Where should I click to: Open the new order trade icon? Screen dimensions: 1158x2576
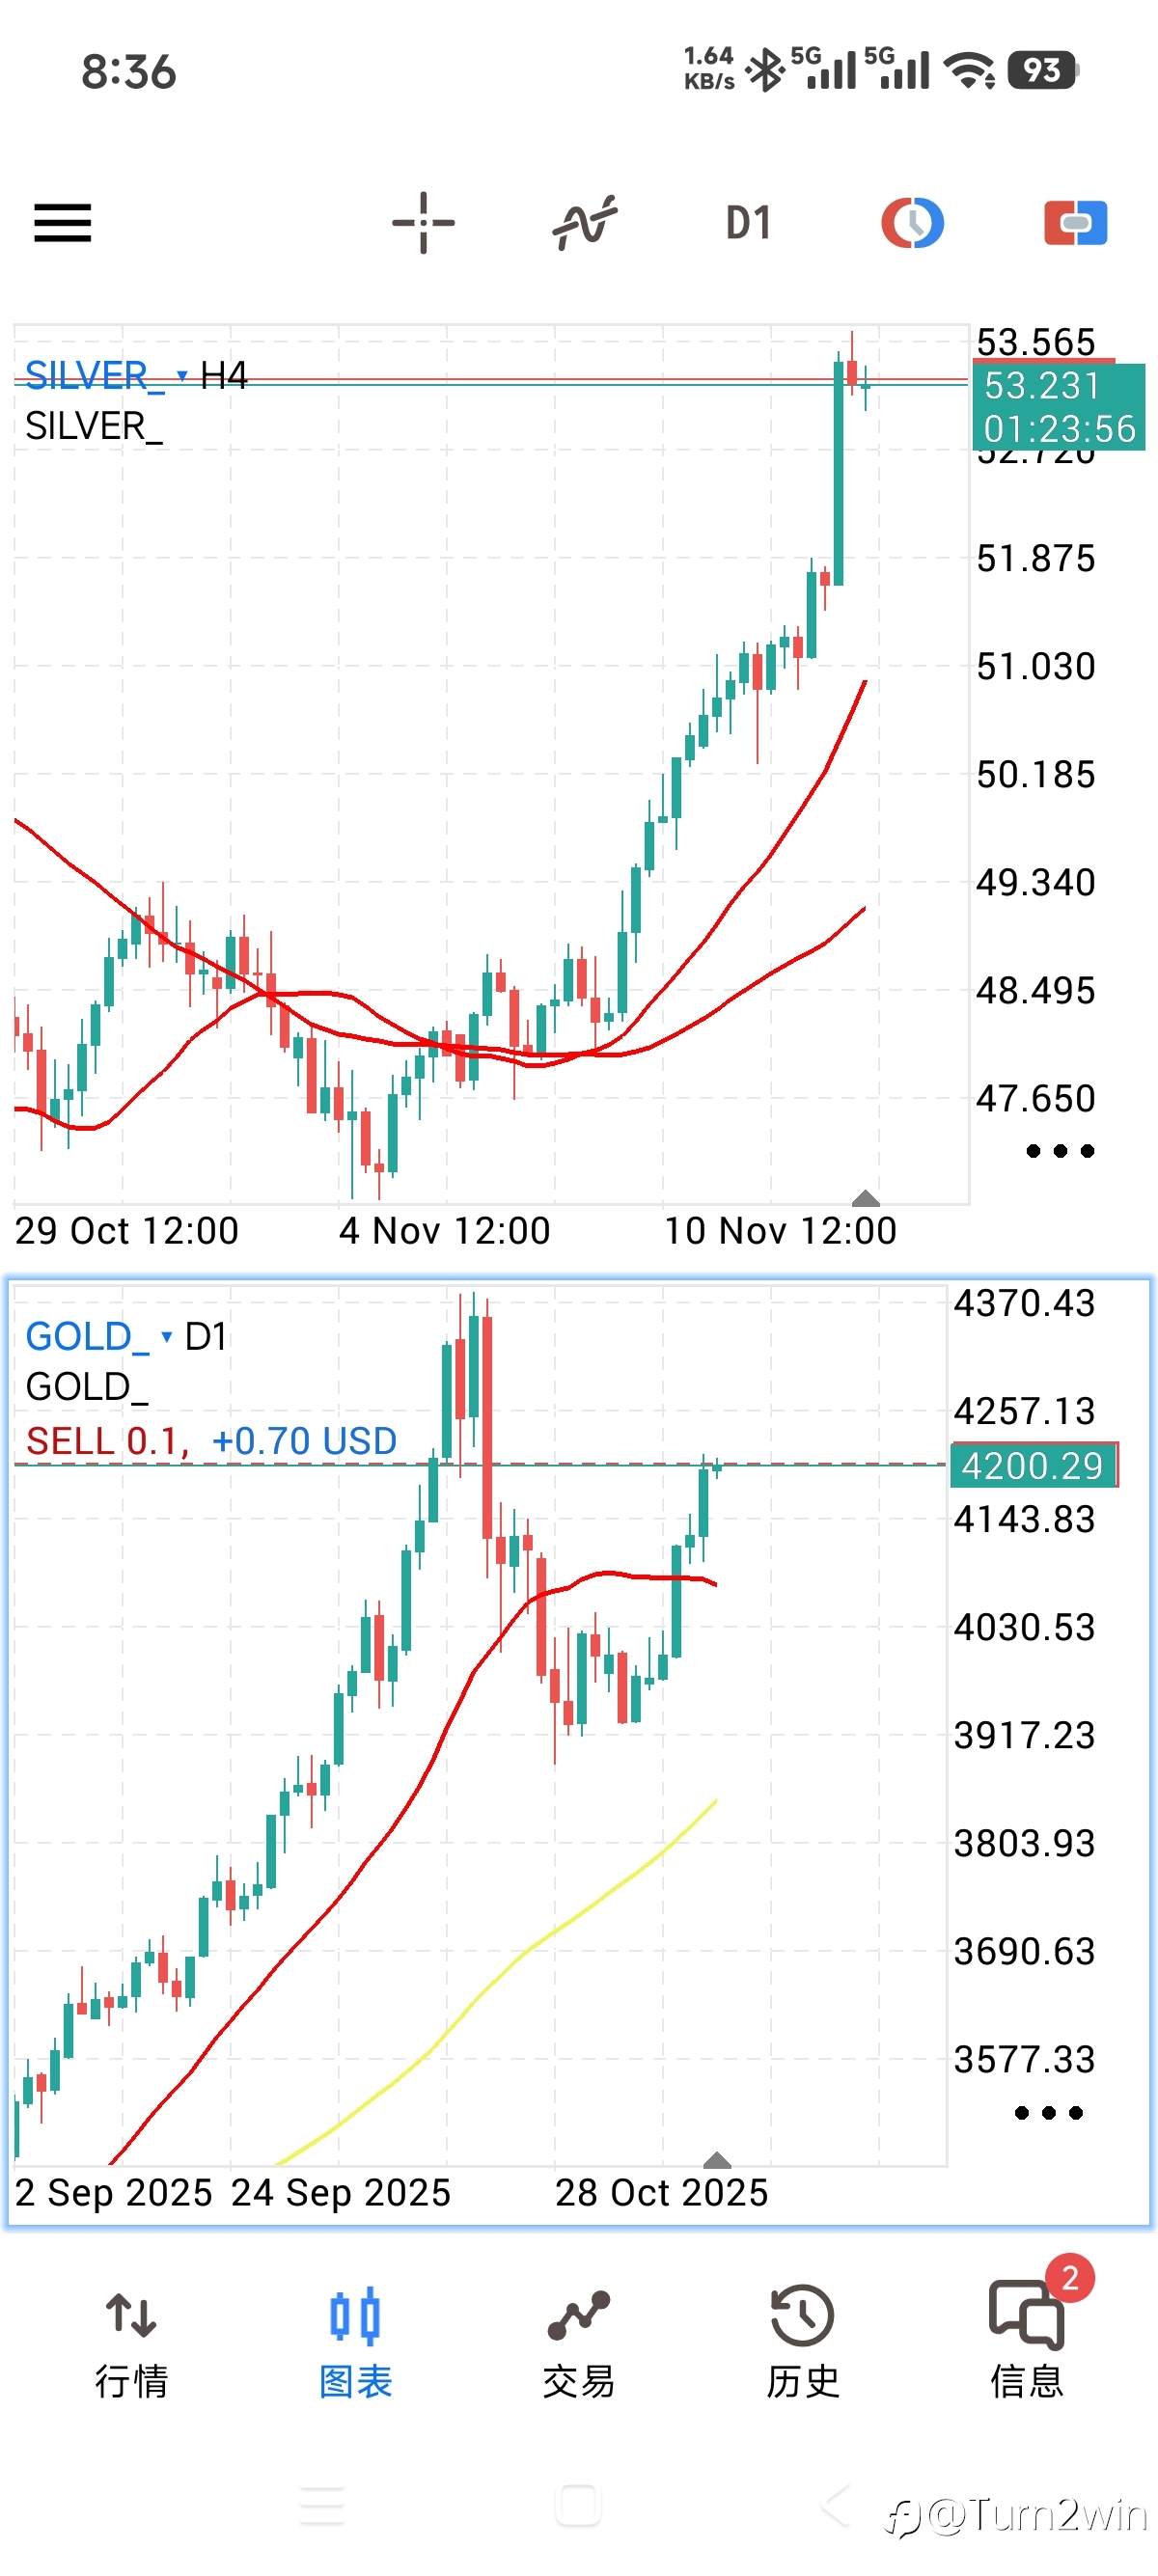point(1075,222)
